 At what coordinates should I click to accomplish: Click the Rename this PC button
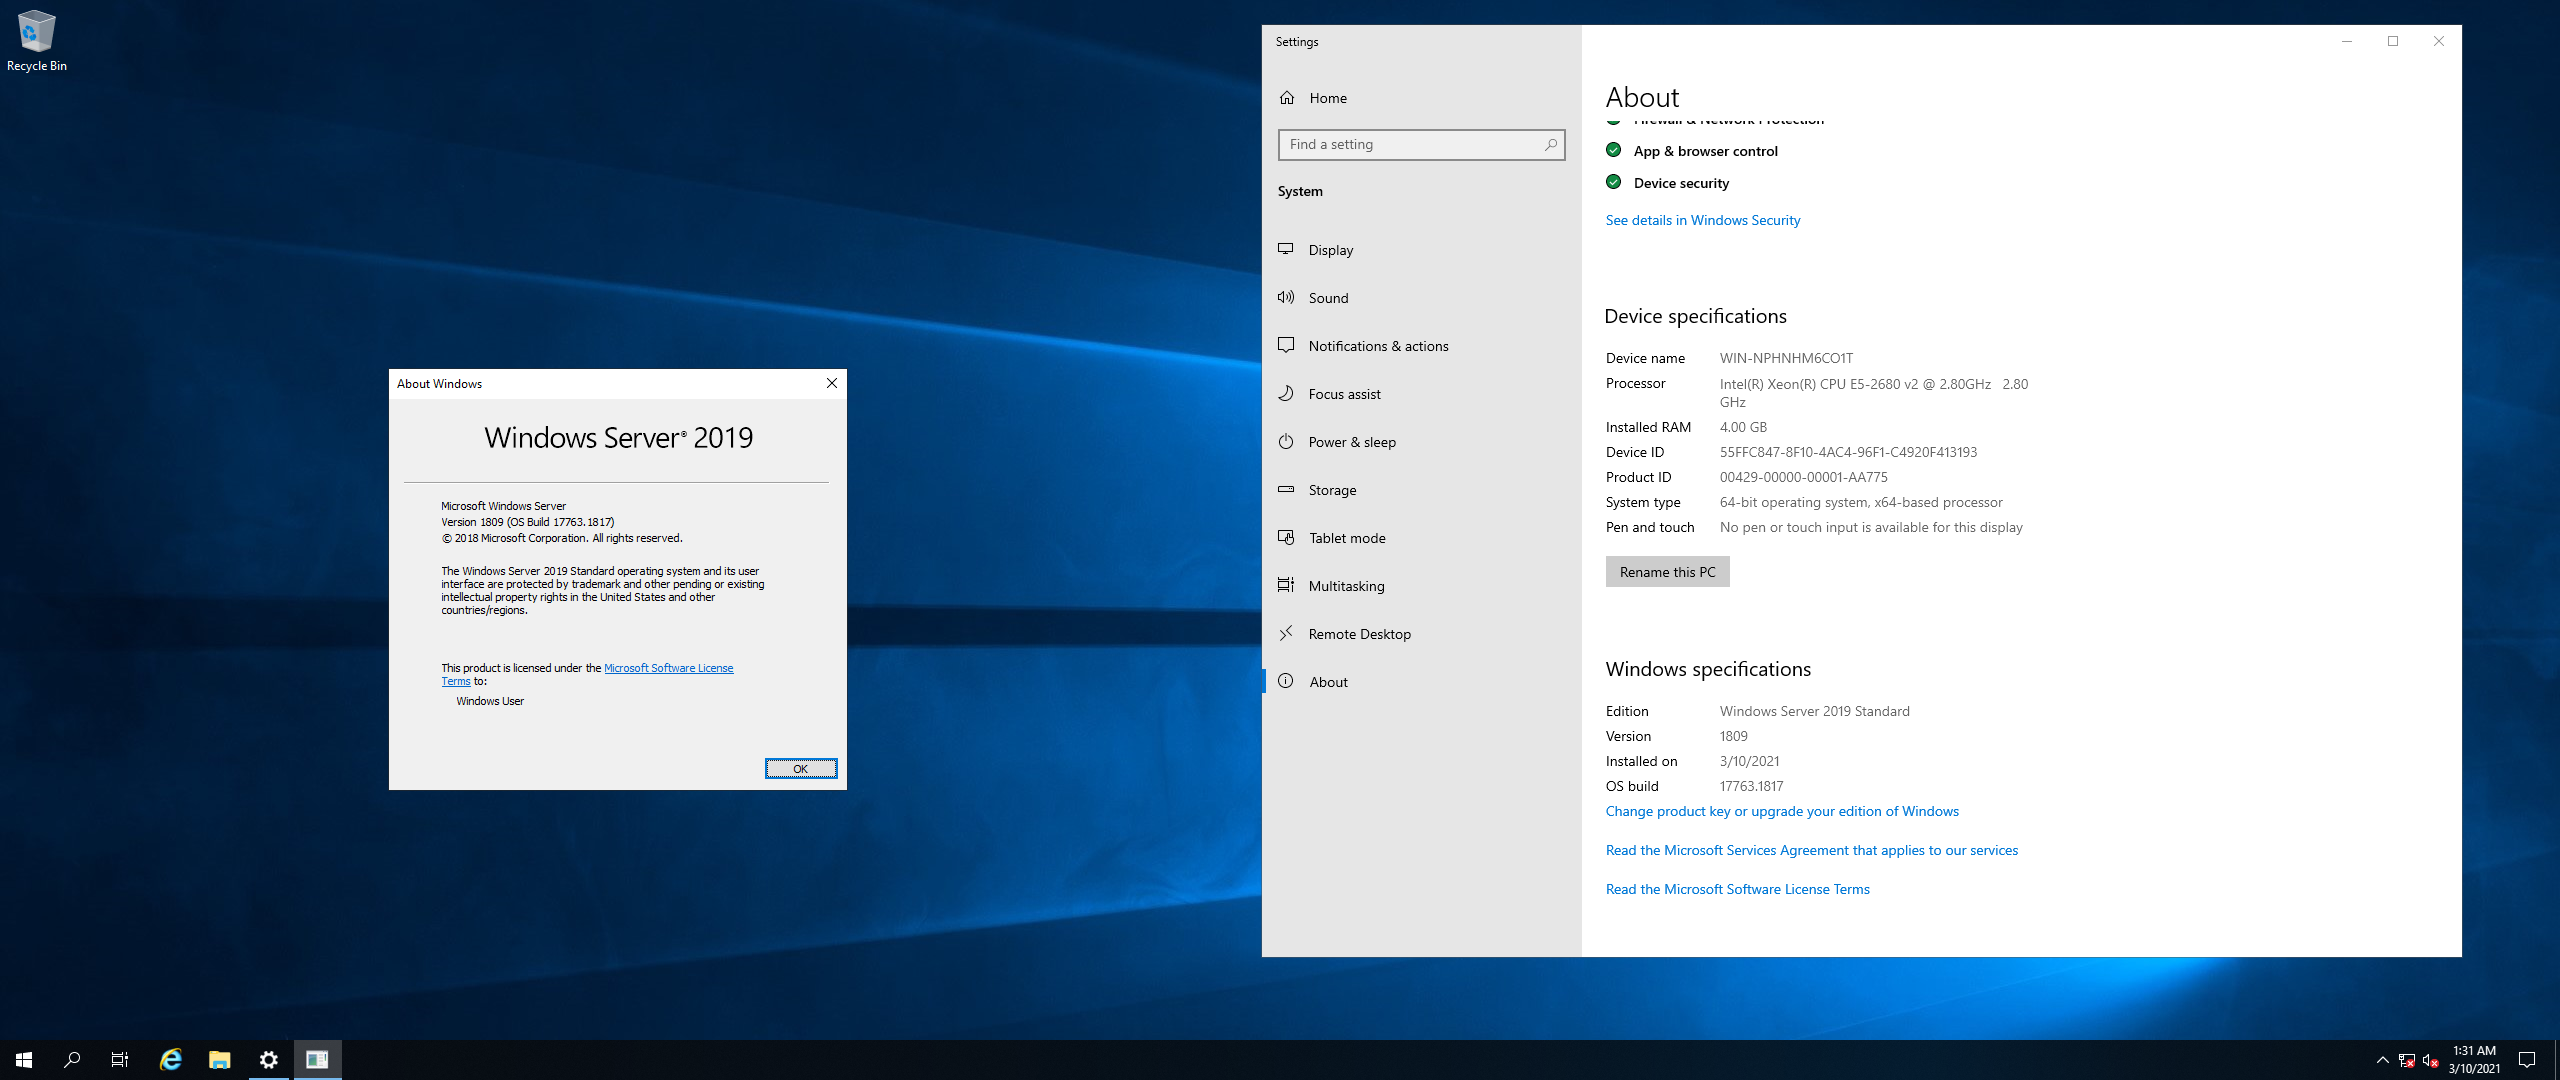[1667, 572]
